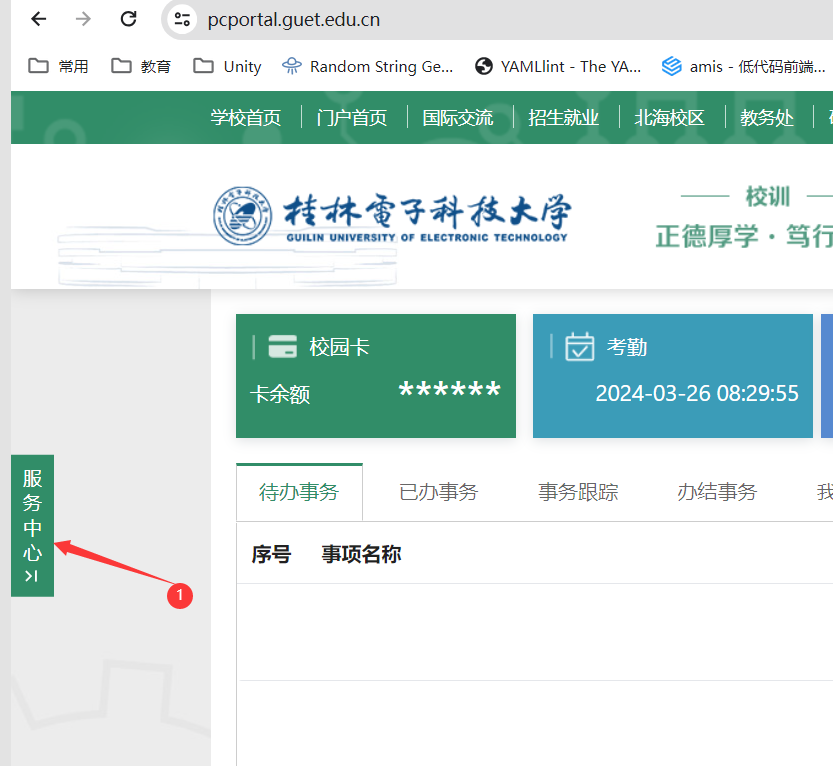This screenshot has width=833, height=766.
Task: Click the browser back arrow
Action: 38,19
